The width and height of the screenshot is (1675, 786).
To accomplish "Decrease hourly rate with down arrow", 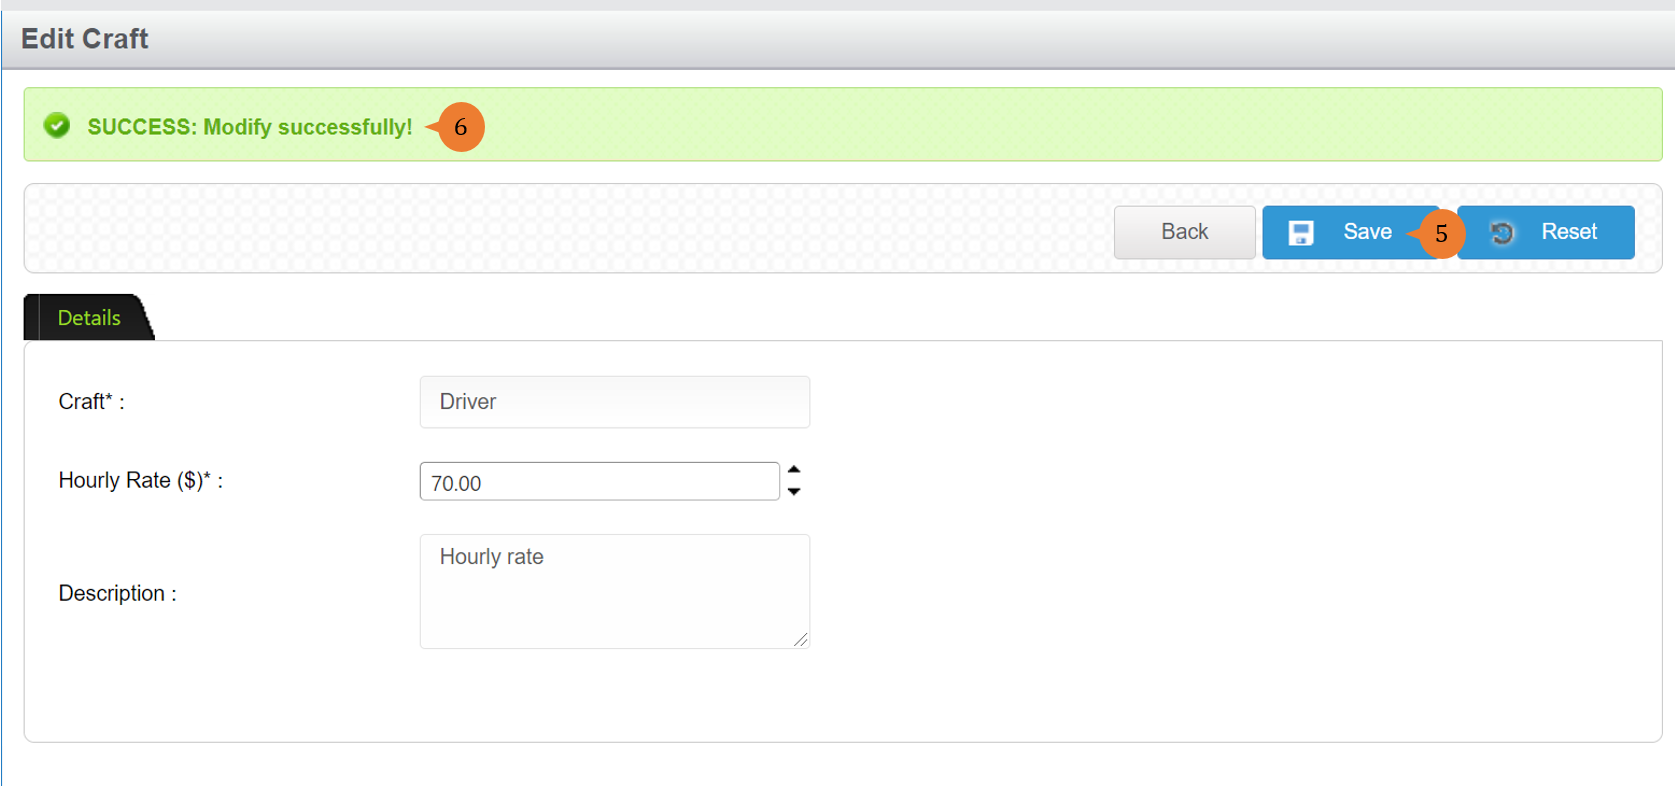I will (794, 491).
